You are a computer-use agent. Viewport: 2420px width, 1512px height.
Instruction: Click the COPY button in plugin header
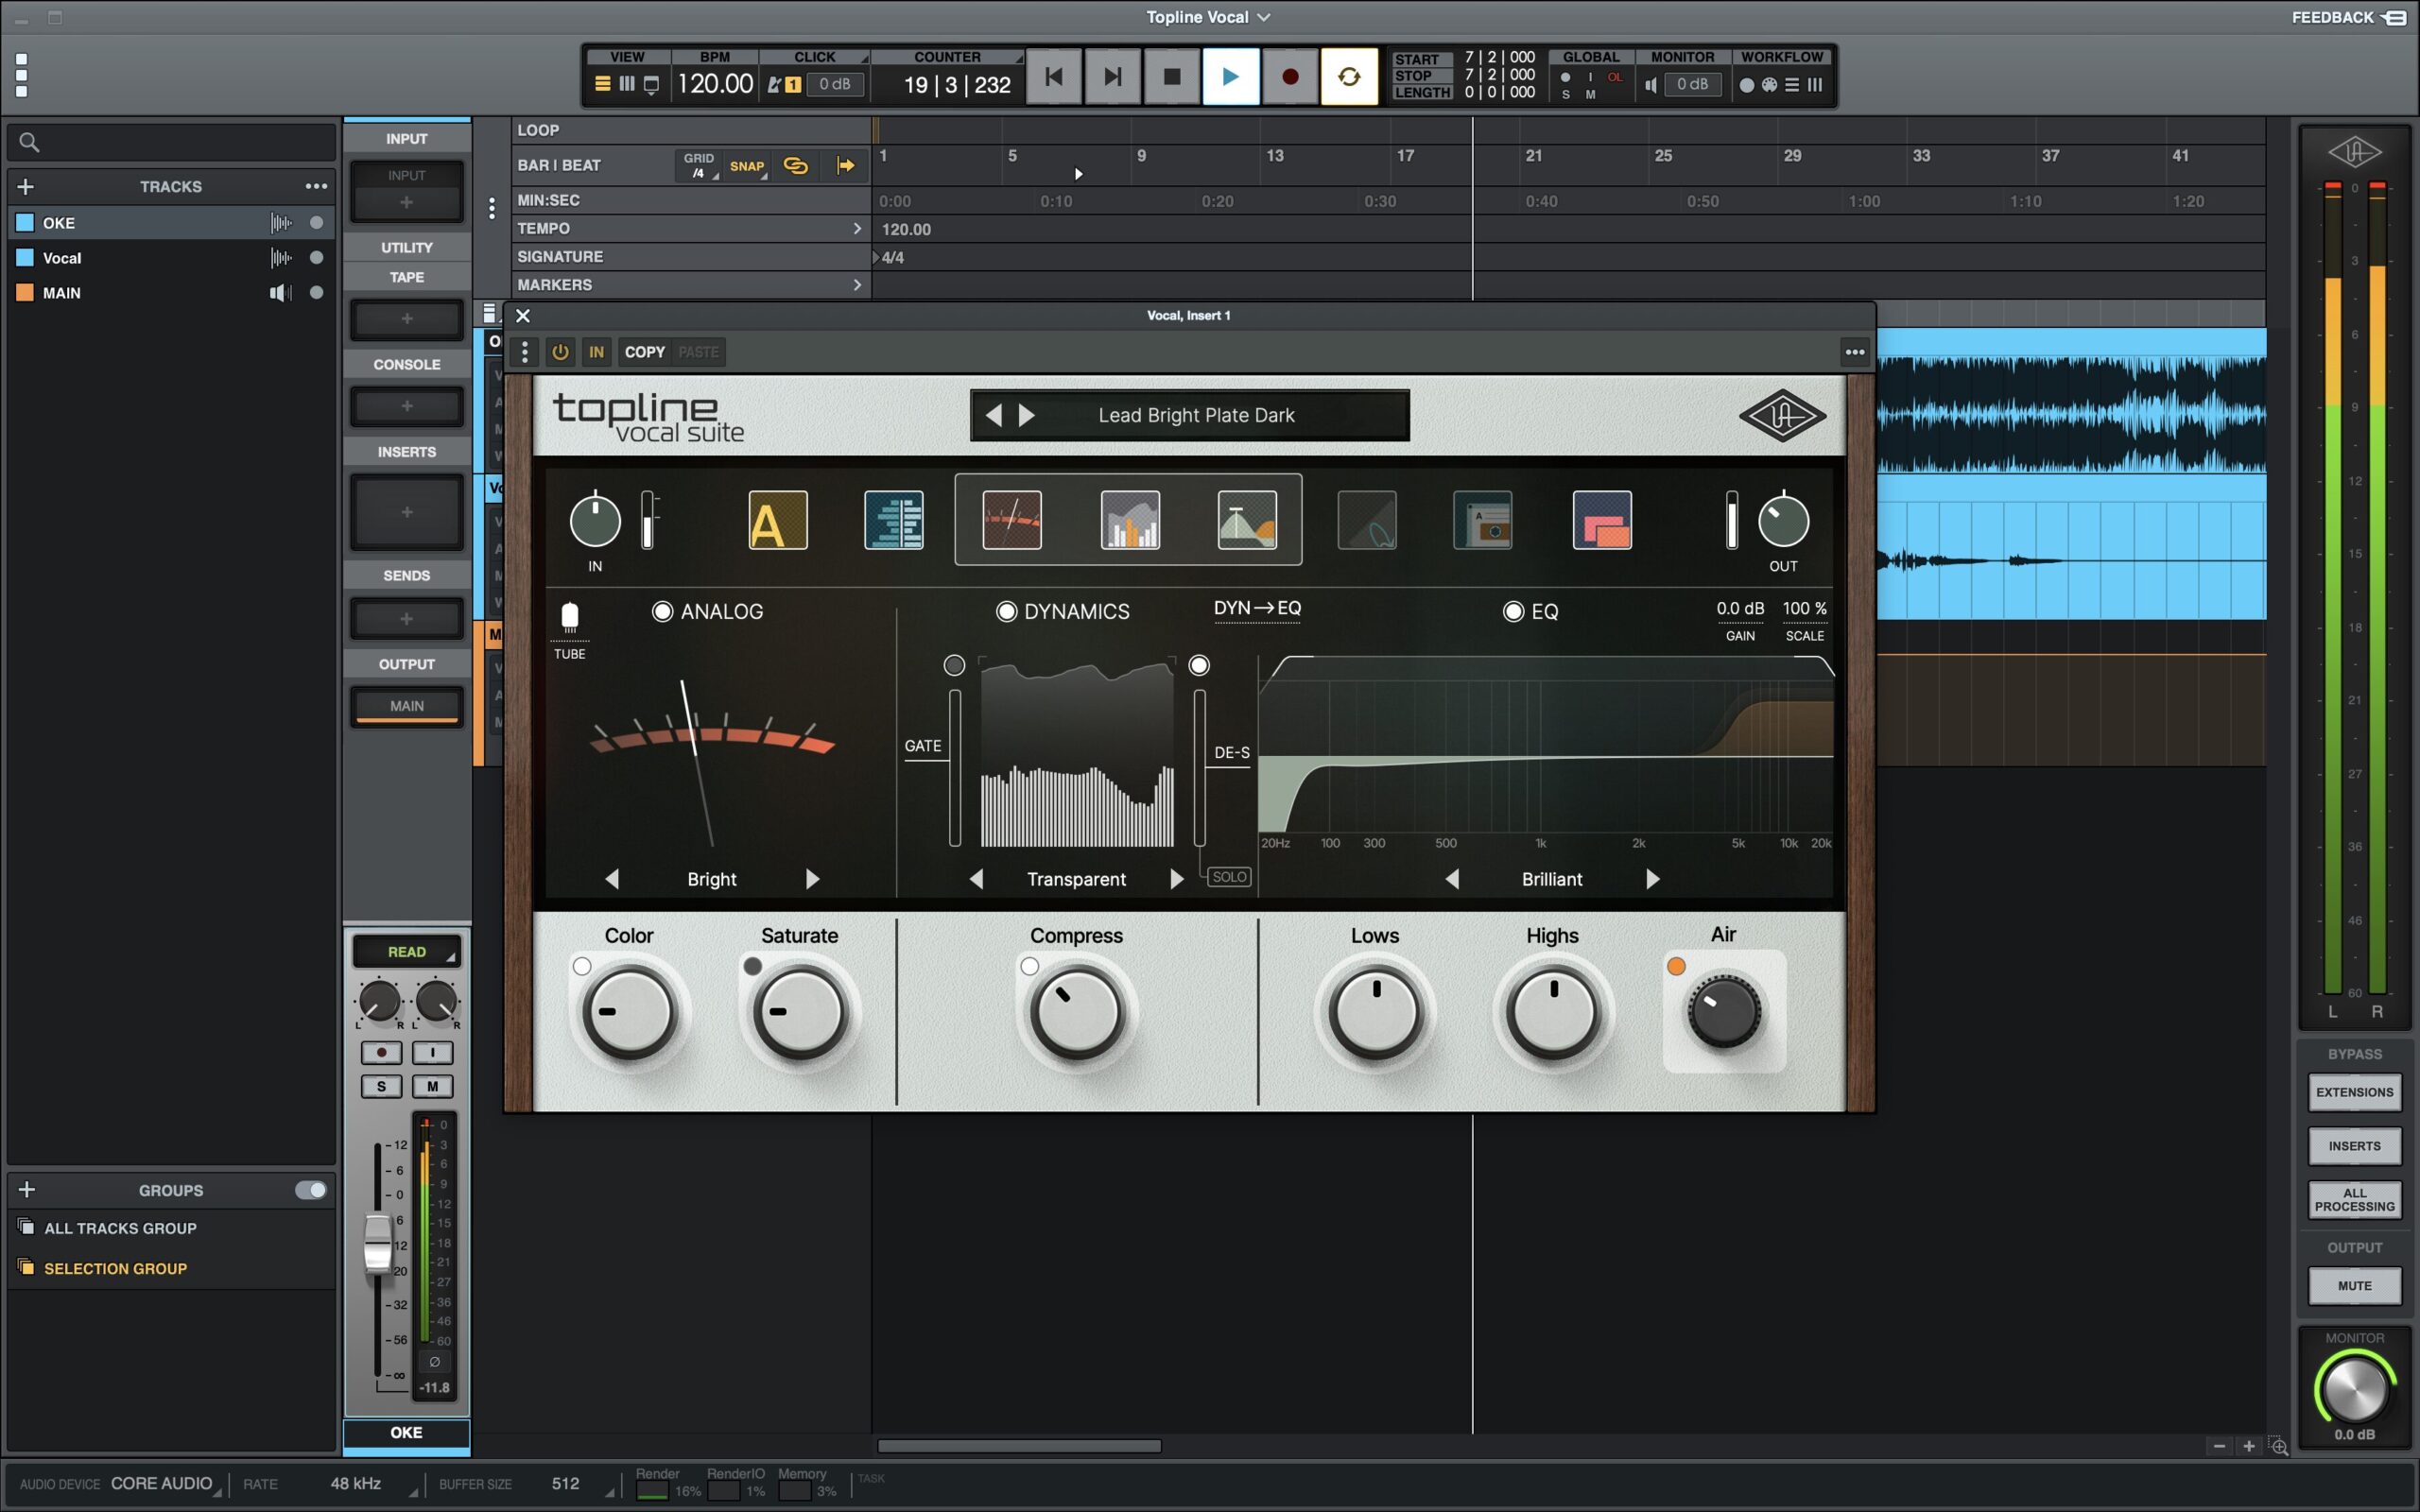pyautogui.click(x=644, y=352)
